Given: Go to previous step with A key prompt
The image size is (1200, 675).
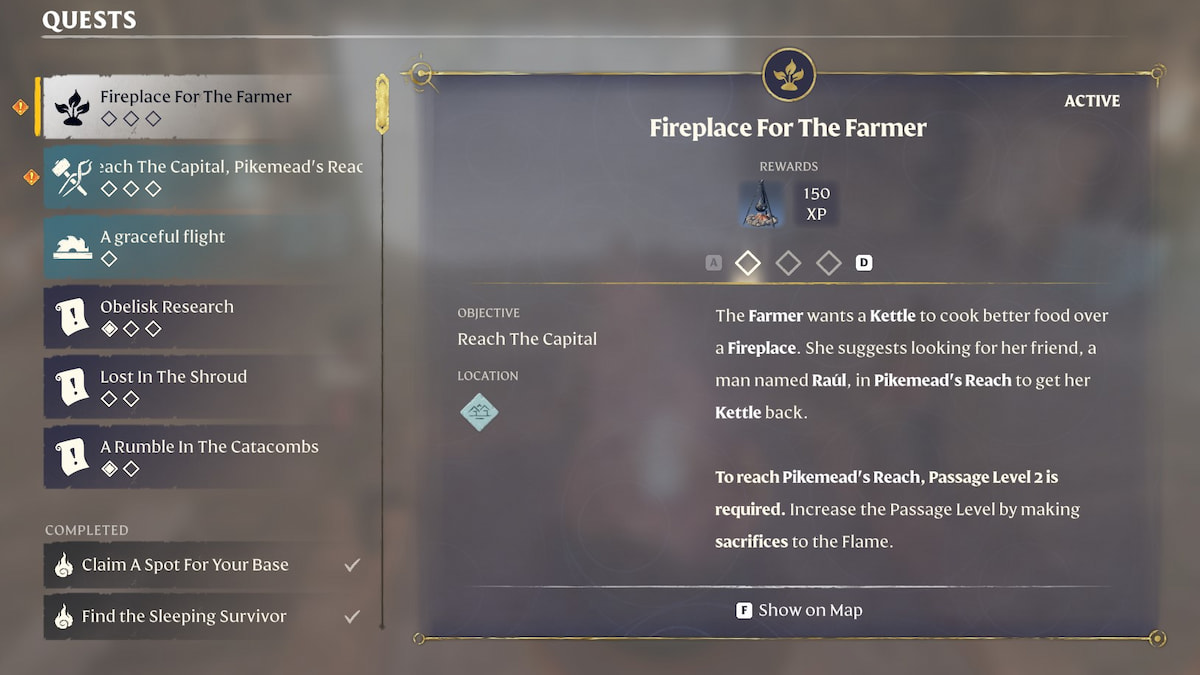Looking at the screenshot, I should point(713,263).
